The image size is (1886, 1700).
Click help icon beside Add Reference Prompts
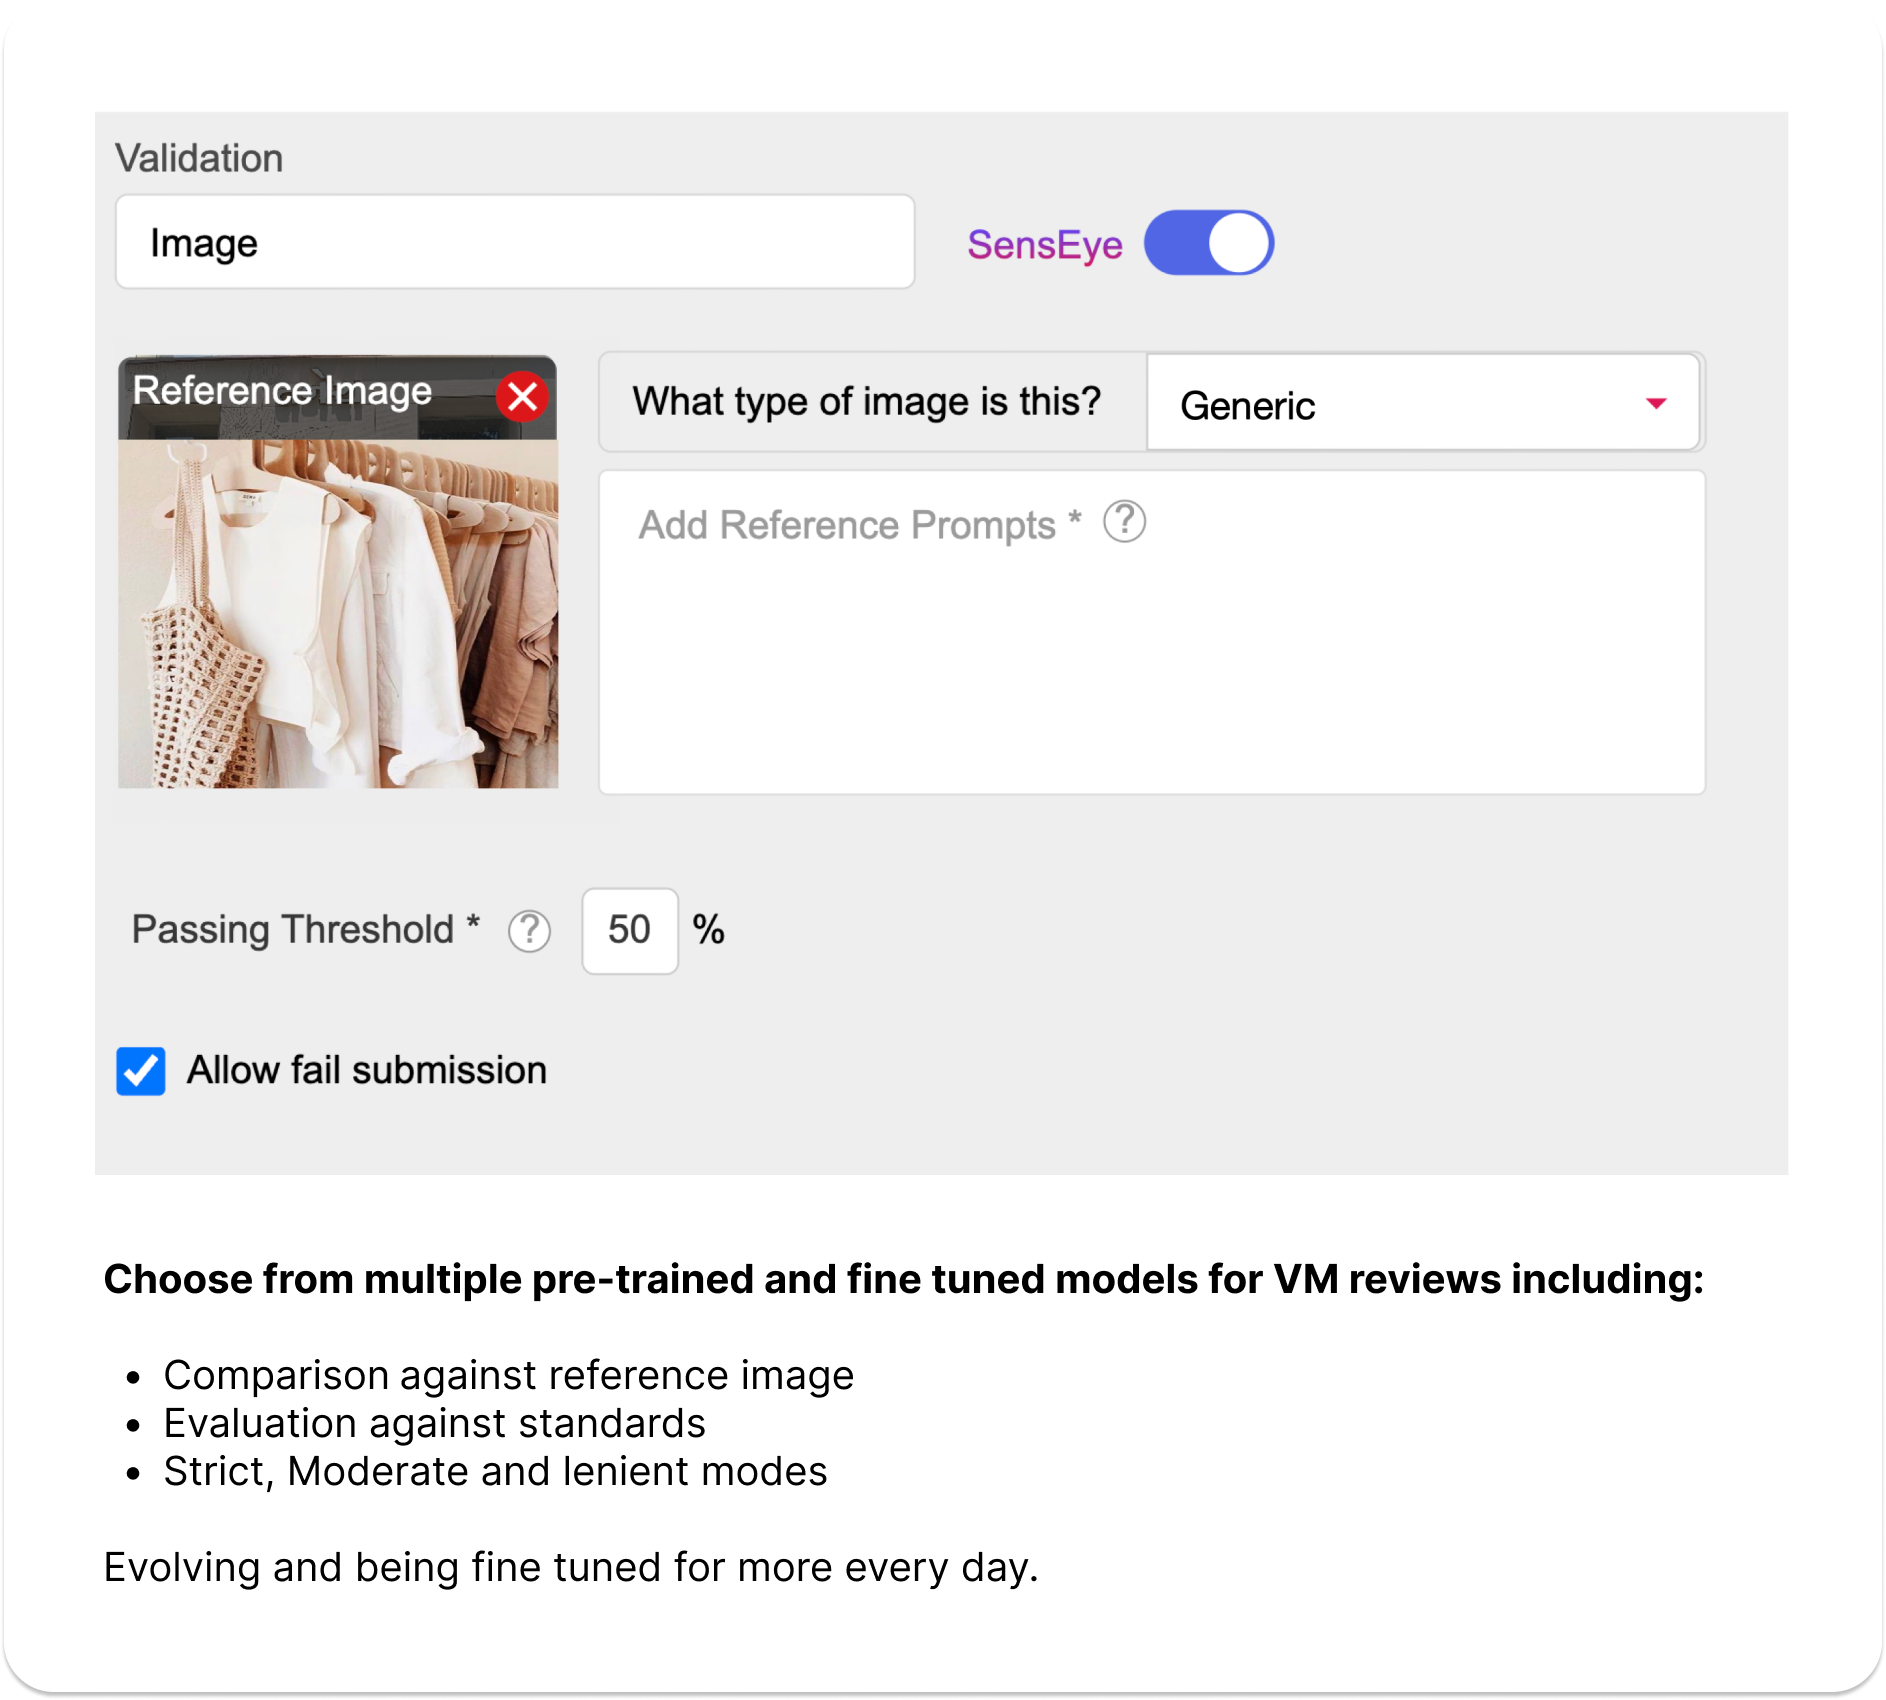pos(1124,522)
